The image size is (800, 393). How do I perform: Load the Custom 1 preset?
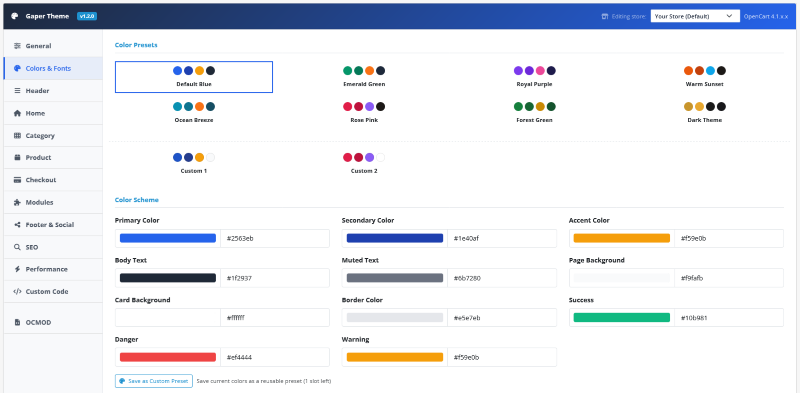[194, 164]
